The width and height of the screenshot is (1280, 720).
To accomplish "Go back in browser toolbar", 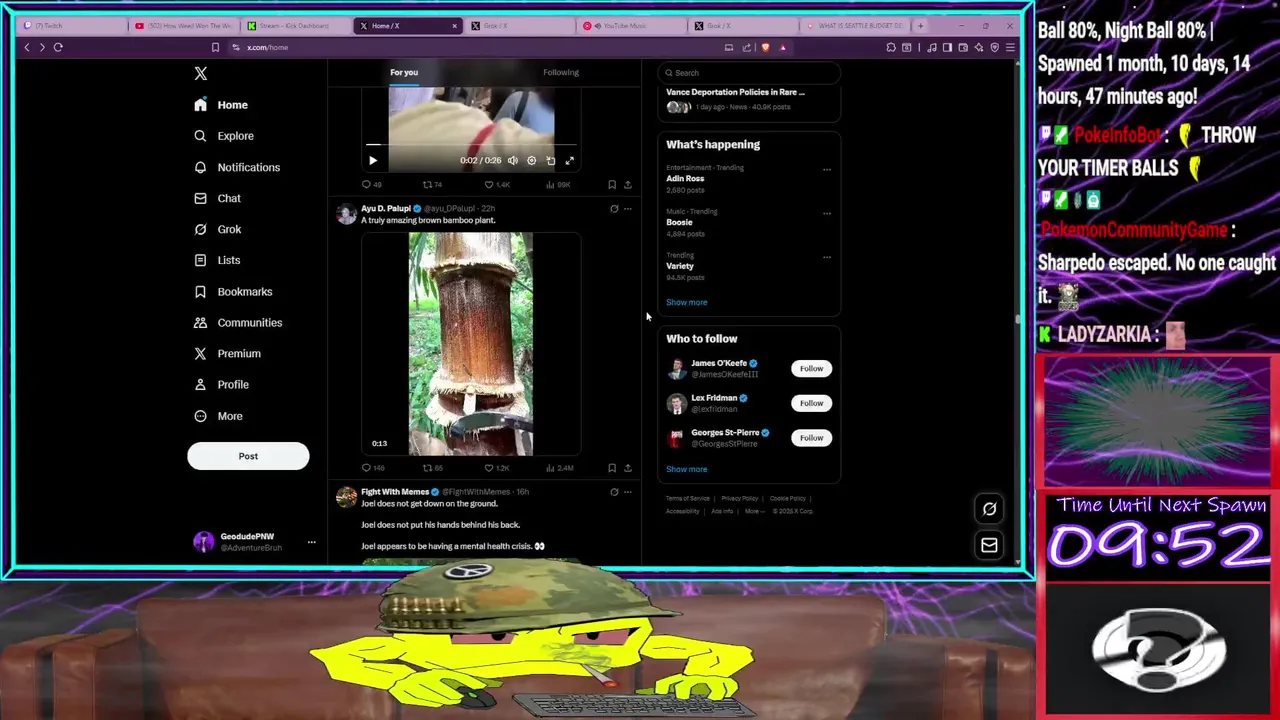I will (27, 47).
